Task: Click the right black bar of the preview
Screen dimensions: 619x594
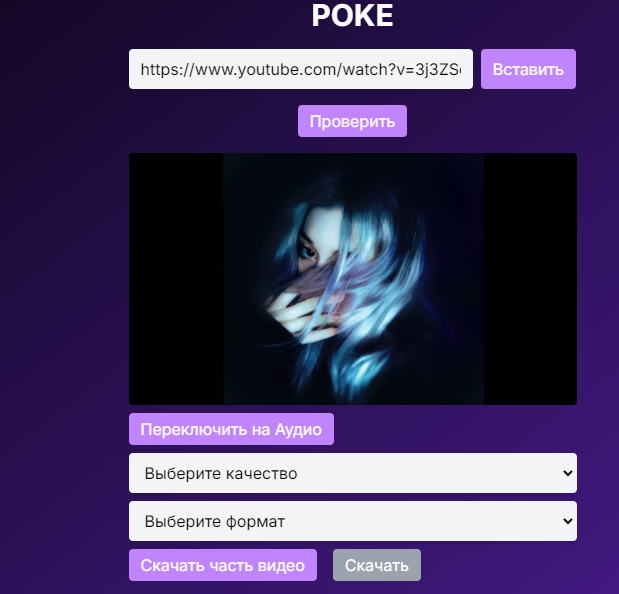Action: point(530,279)
